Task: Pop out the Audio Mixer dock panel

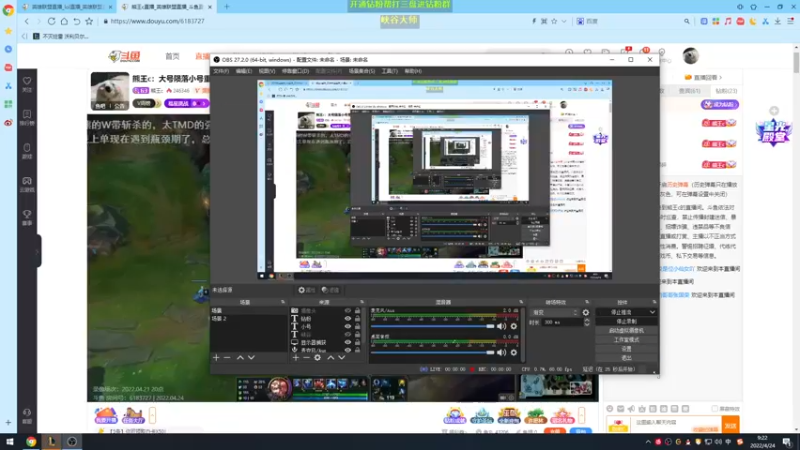Action: click(x=521, y=302)
